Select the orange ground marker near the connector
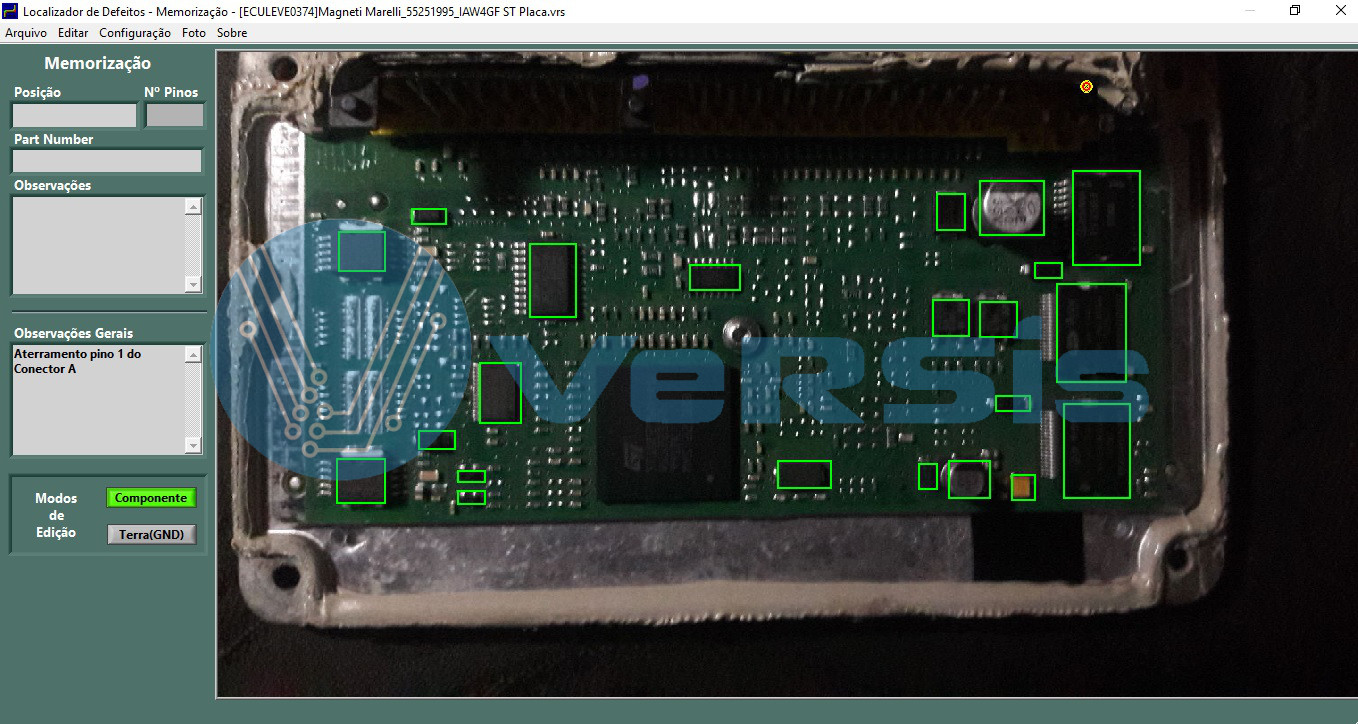The height and width of the screenshot is (724, 1358). pyautogui.click(x=1086, y=87)
